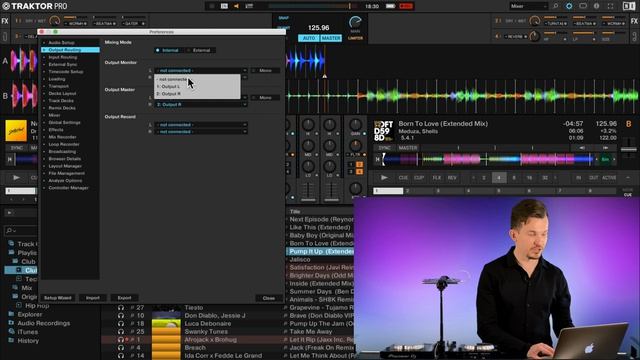Image resolution: width=640 pixels, height=360 pixels.
Task: Open Output Record R dropdown
Action: pos(201,132)
